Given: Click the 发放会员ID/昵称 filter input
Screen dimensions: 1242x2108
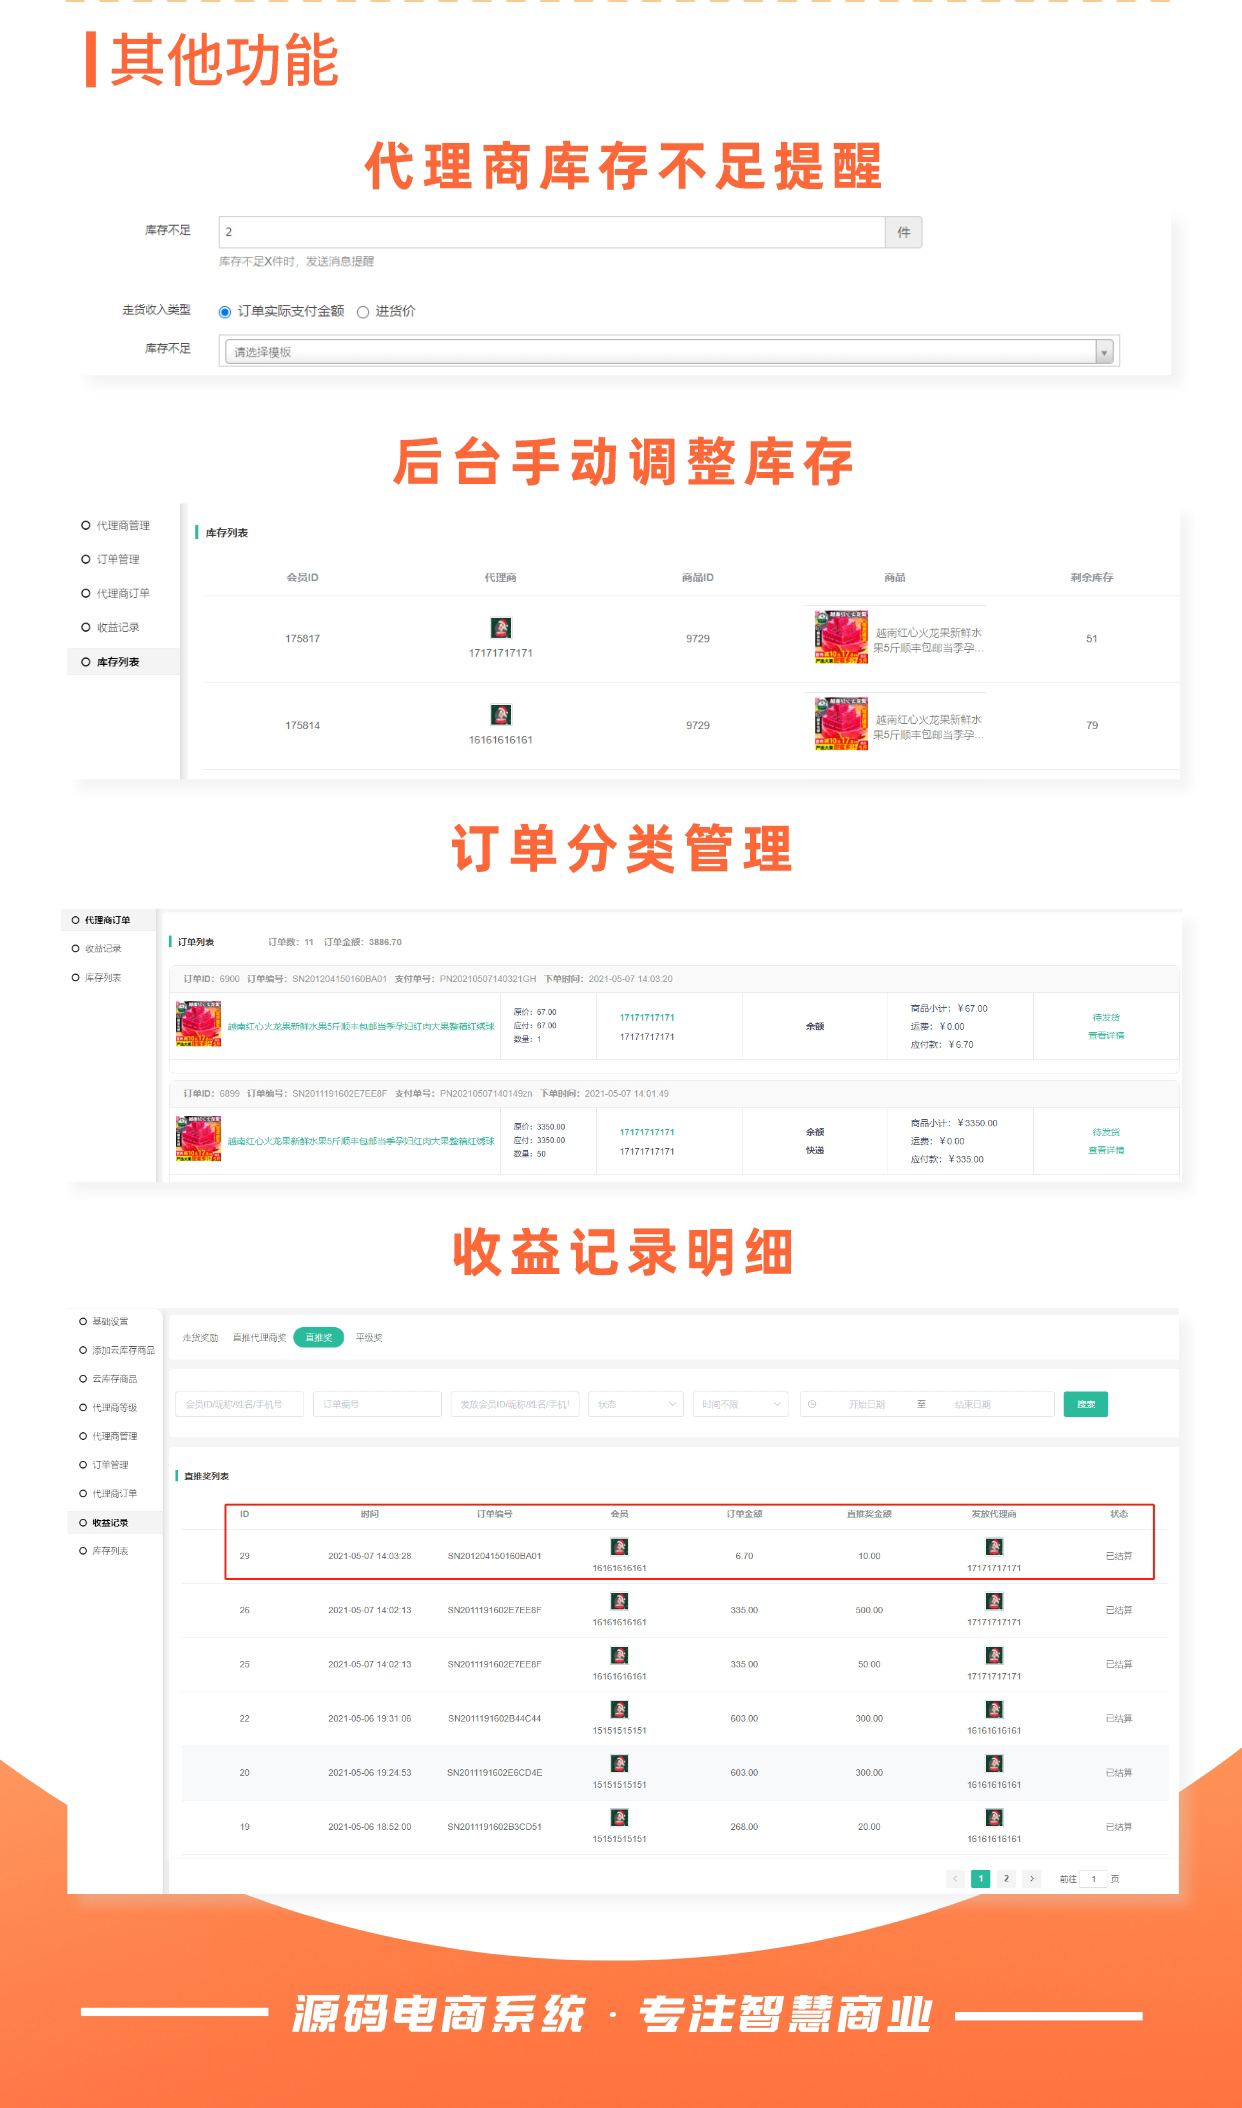Looking at the screenshot, I should pos(515,1404).
